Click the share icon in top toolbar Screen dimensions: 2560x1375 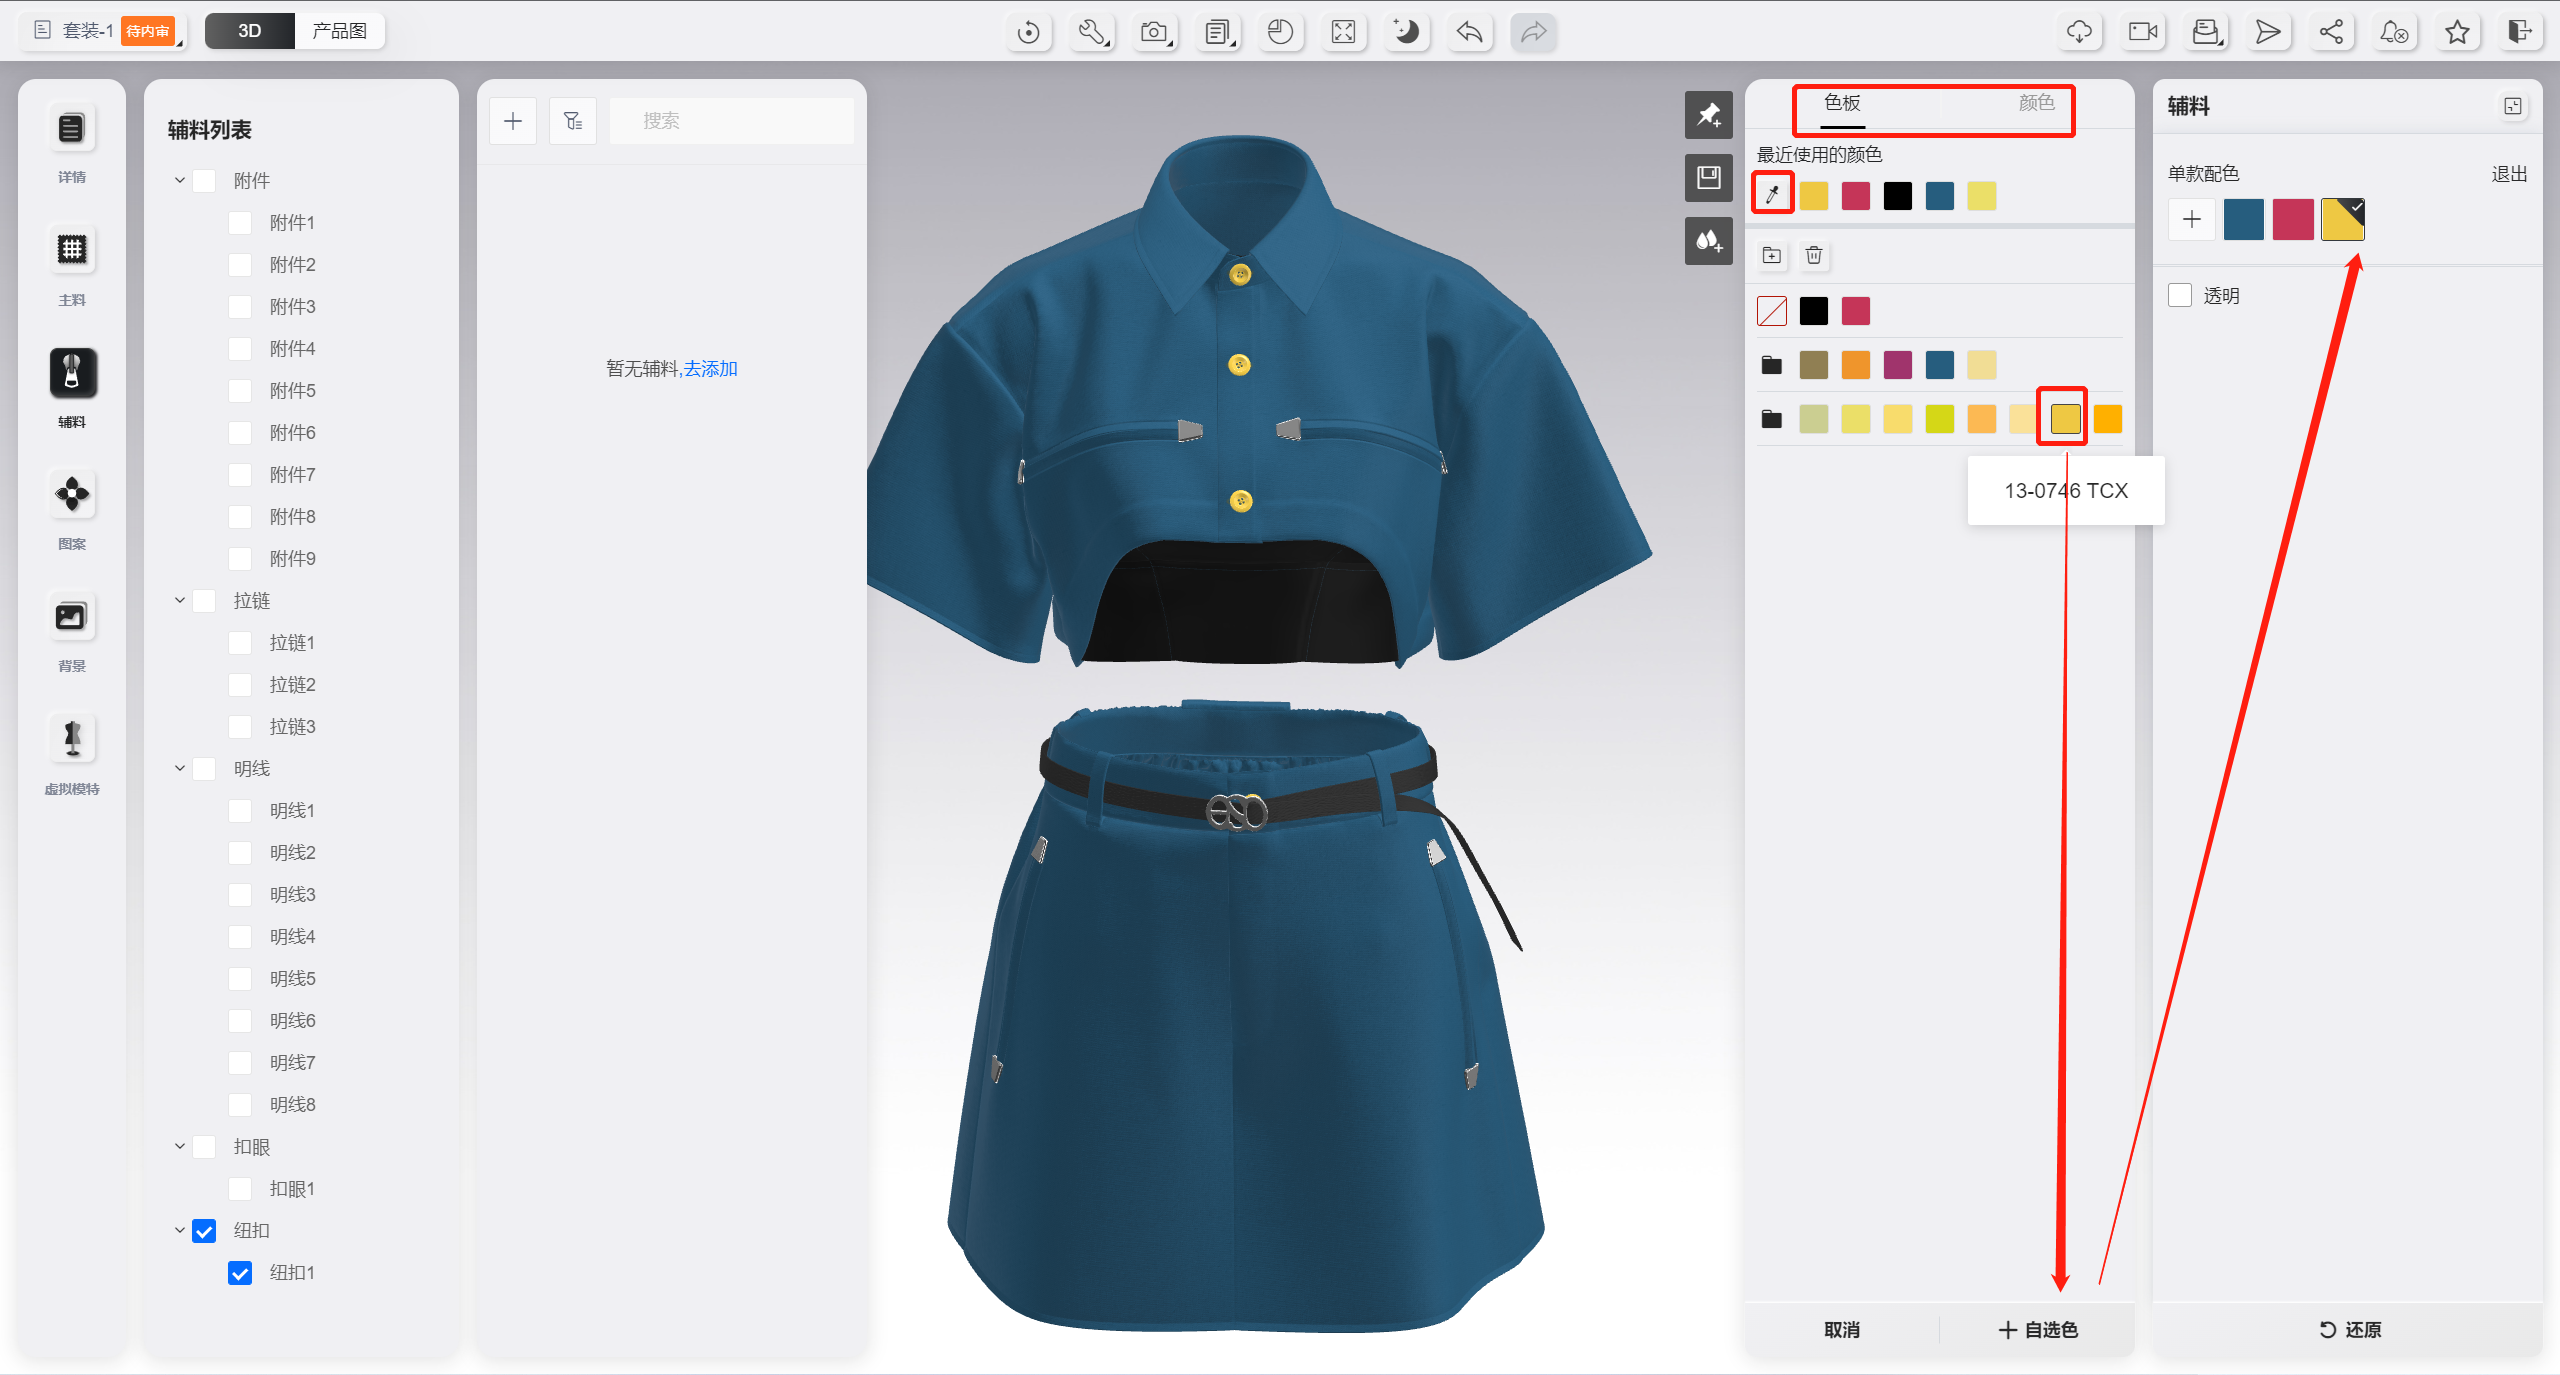pos(2331,32)
